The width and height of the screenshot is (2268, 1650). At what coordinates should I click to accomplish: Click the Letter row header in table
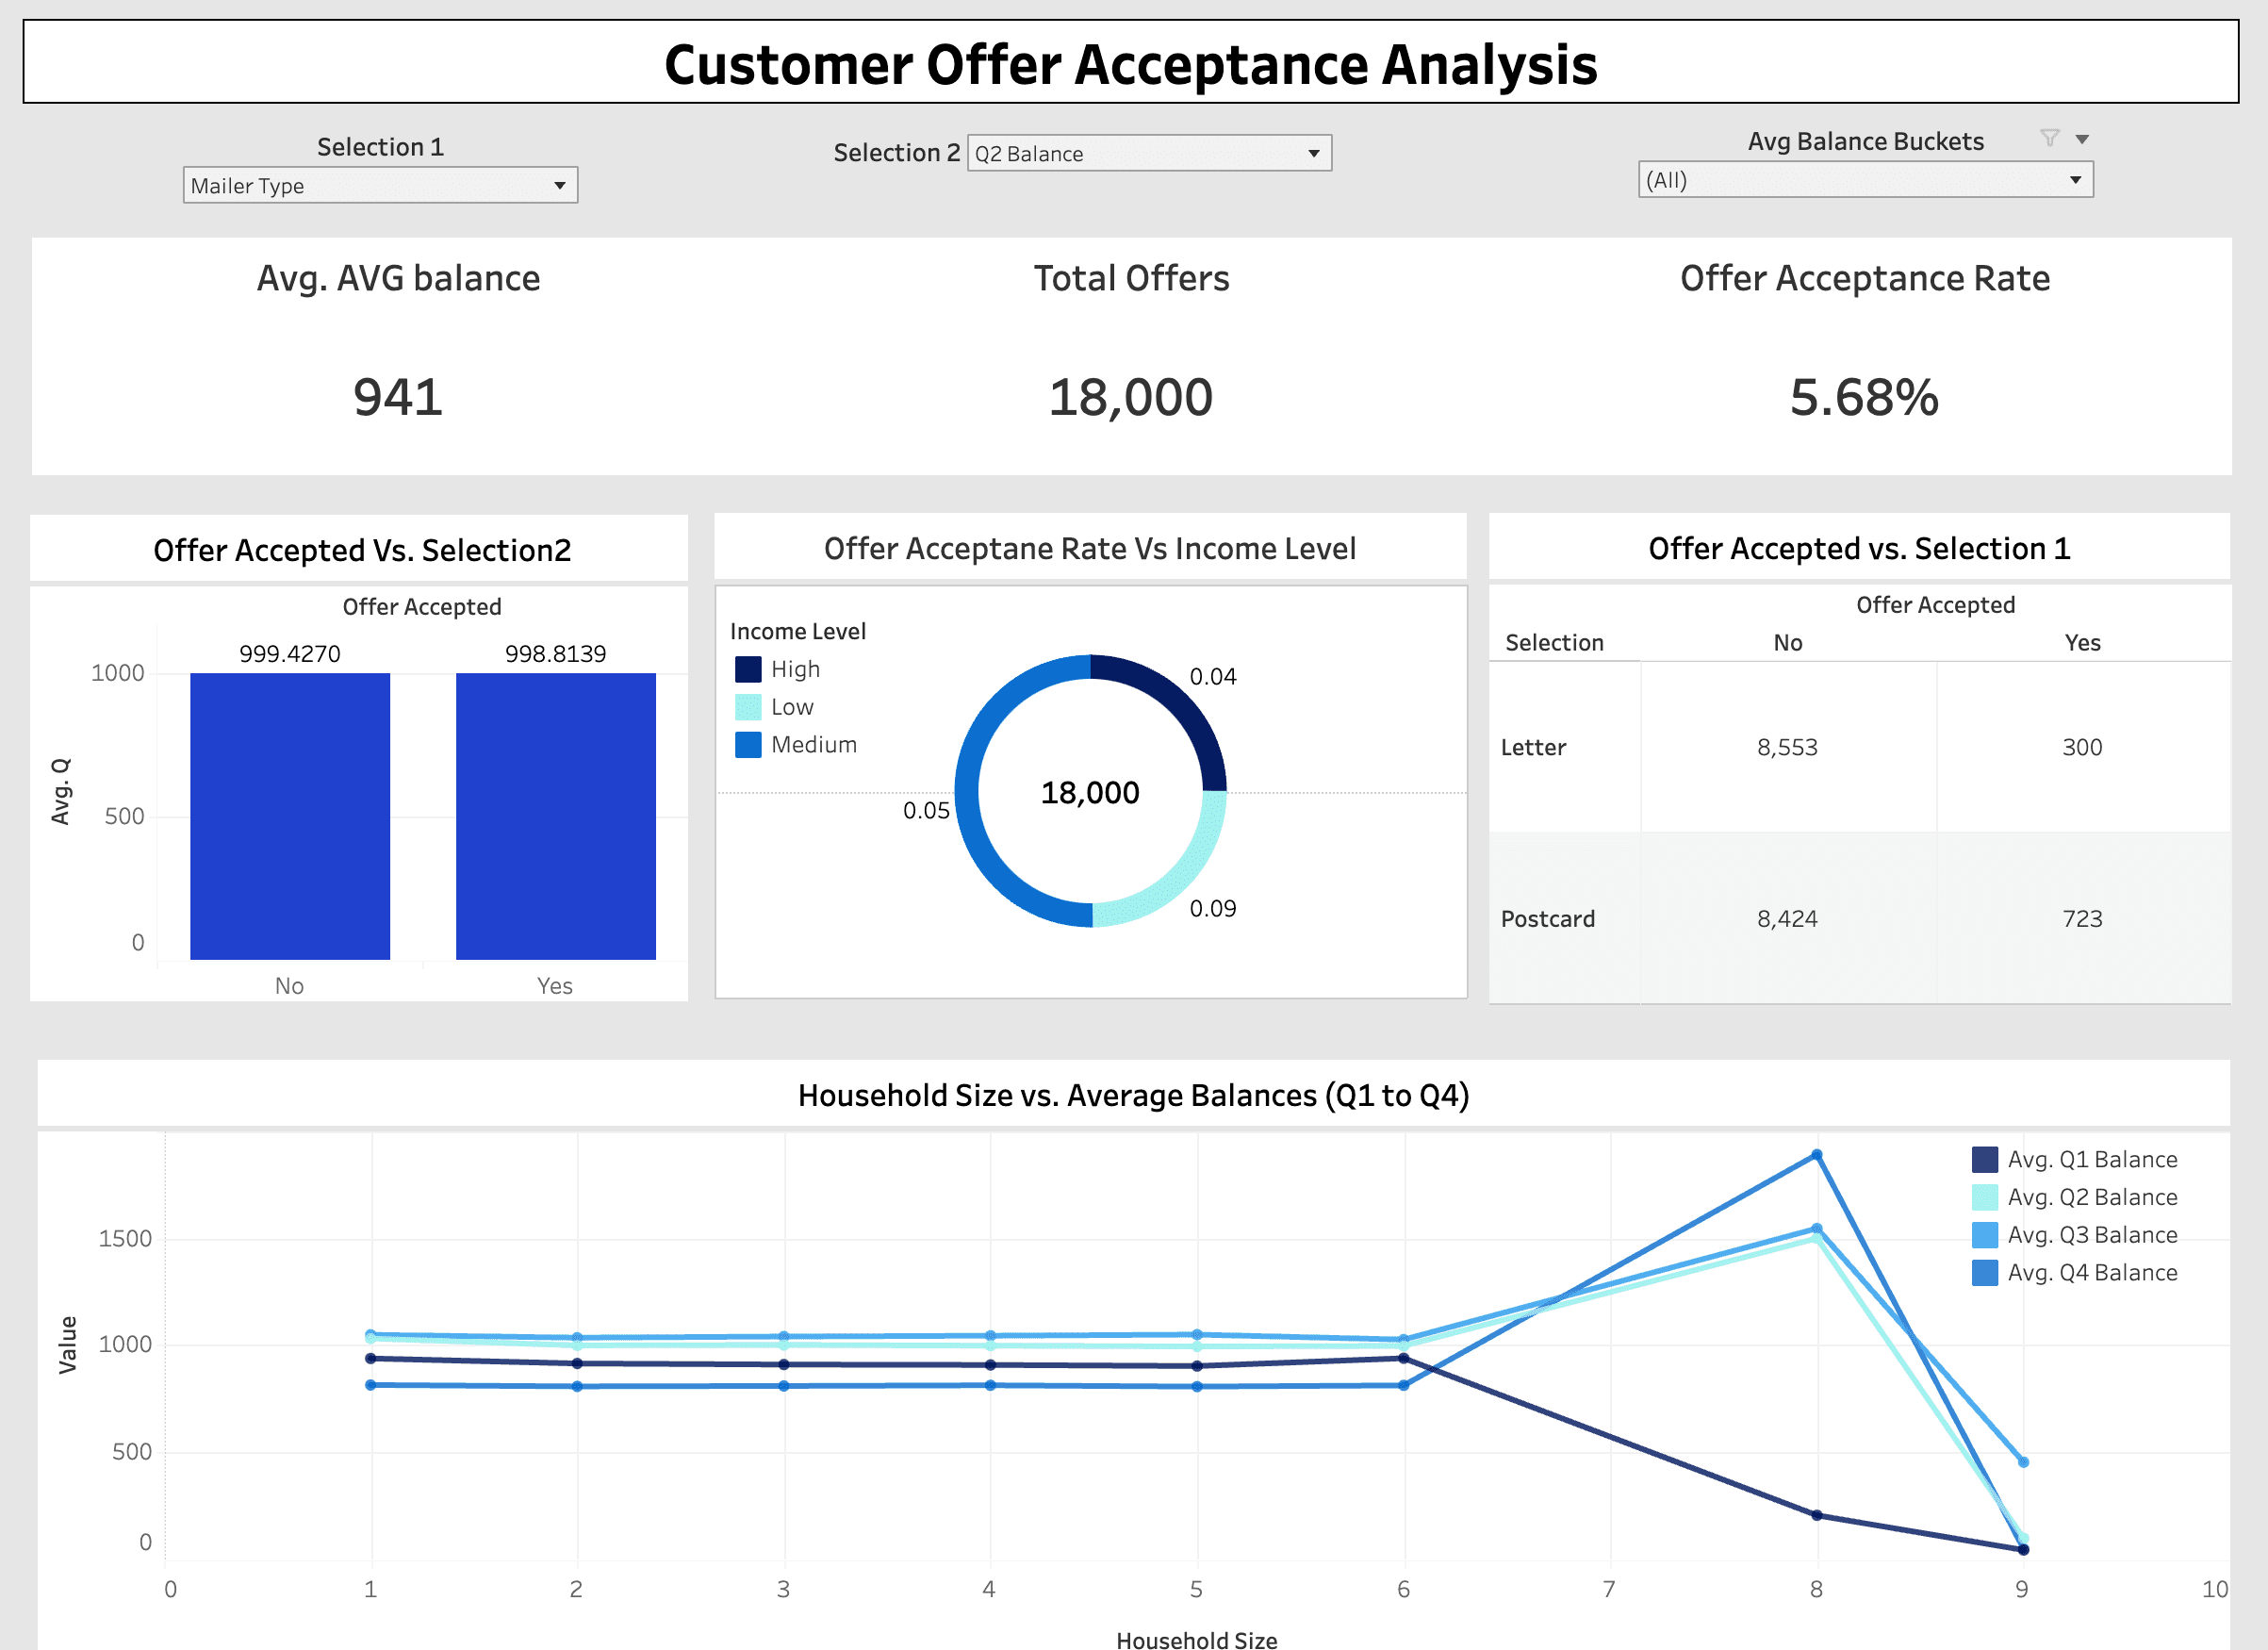(1533, 747)
